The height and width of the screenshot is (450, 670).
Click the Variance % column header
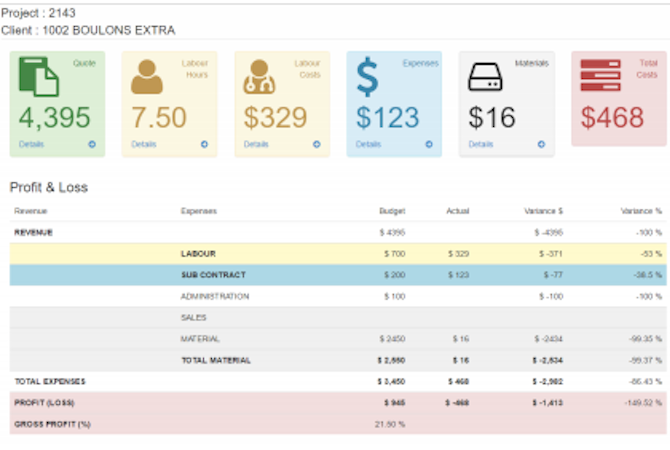point(641,211)
